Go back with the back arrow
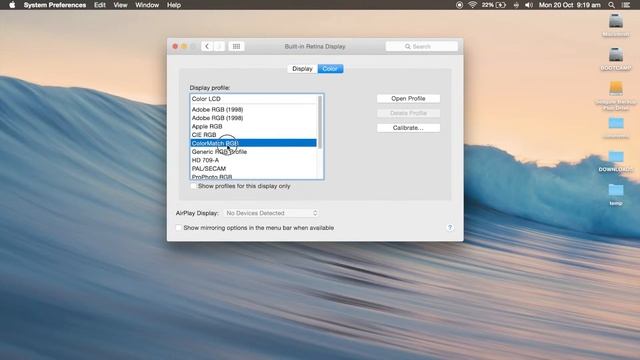This screenshot has width=640, height=360. (x=207, y=46)
